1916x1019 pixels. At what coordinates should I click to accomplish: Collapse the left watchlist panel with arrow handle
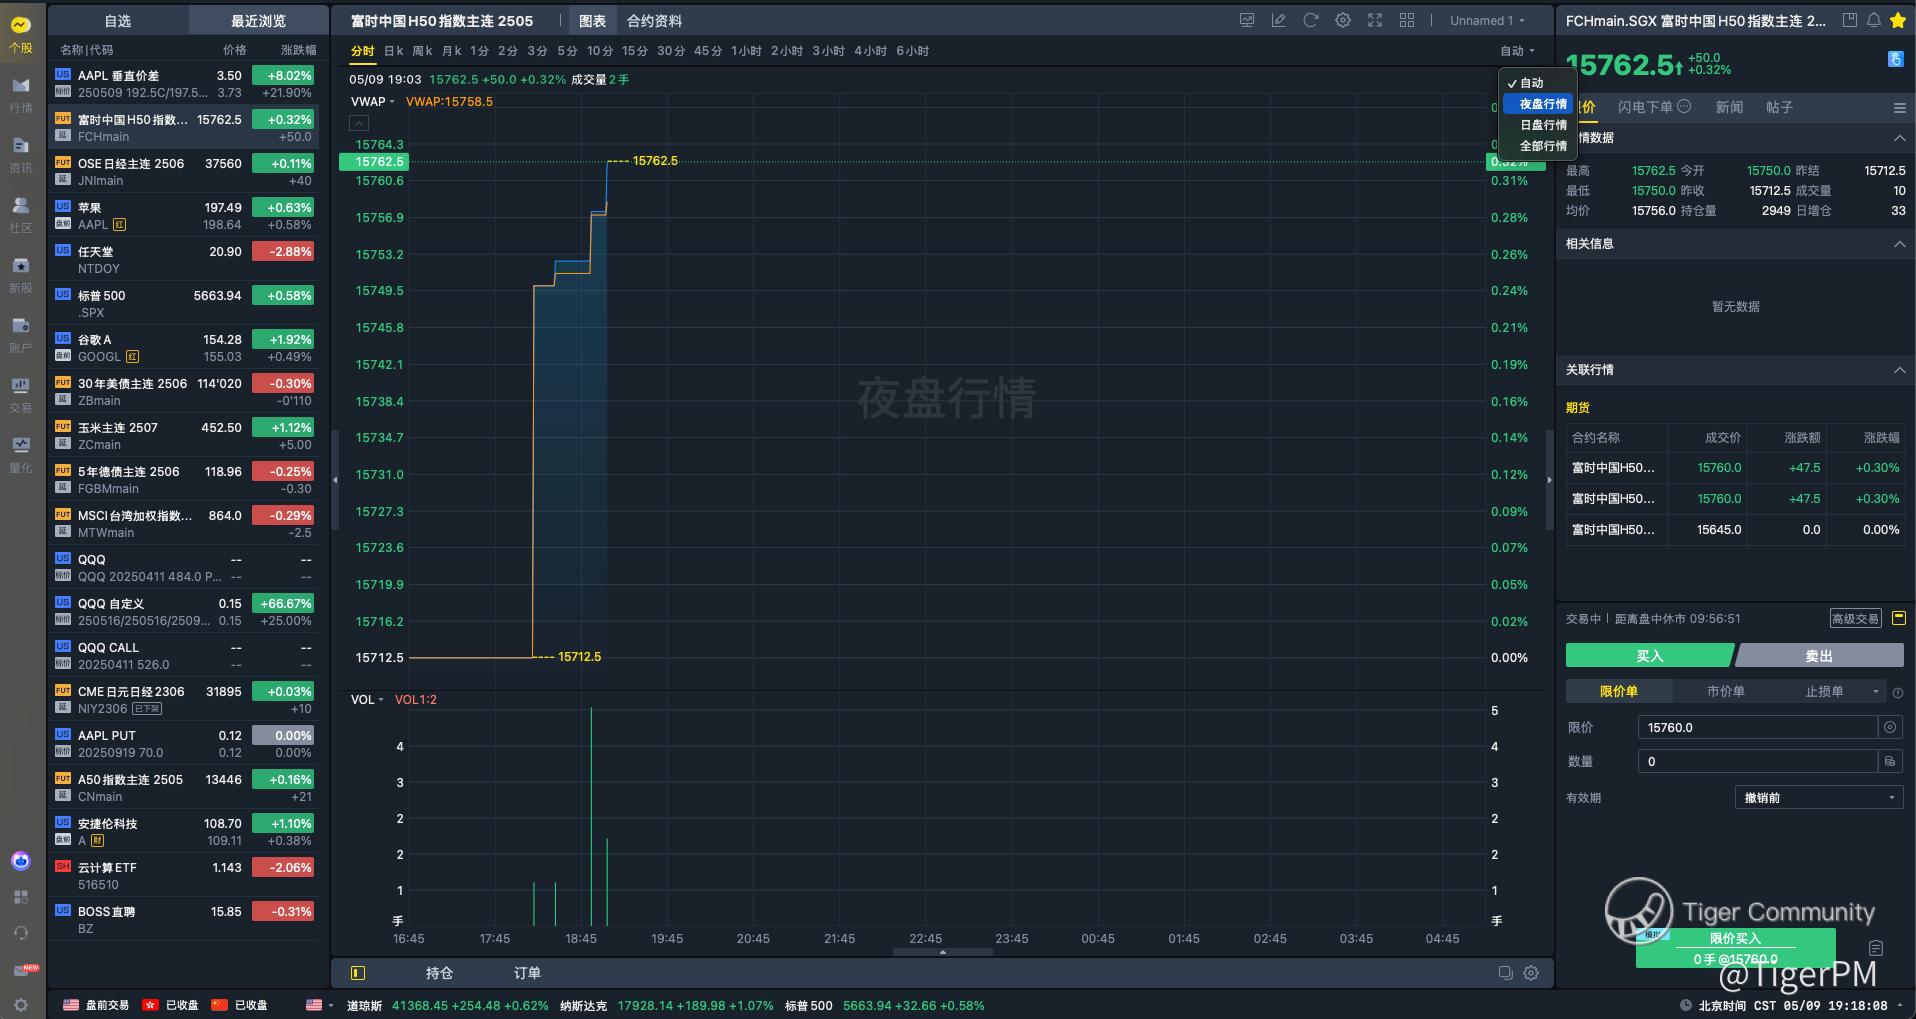335,480
